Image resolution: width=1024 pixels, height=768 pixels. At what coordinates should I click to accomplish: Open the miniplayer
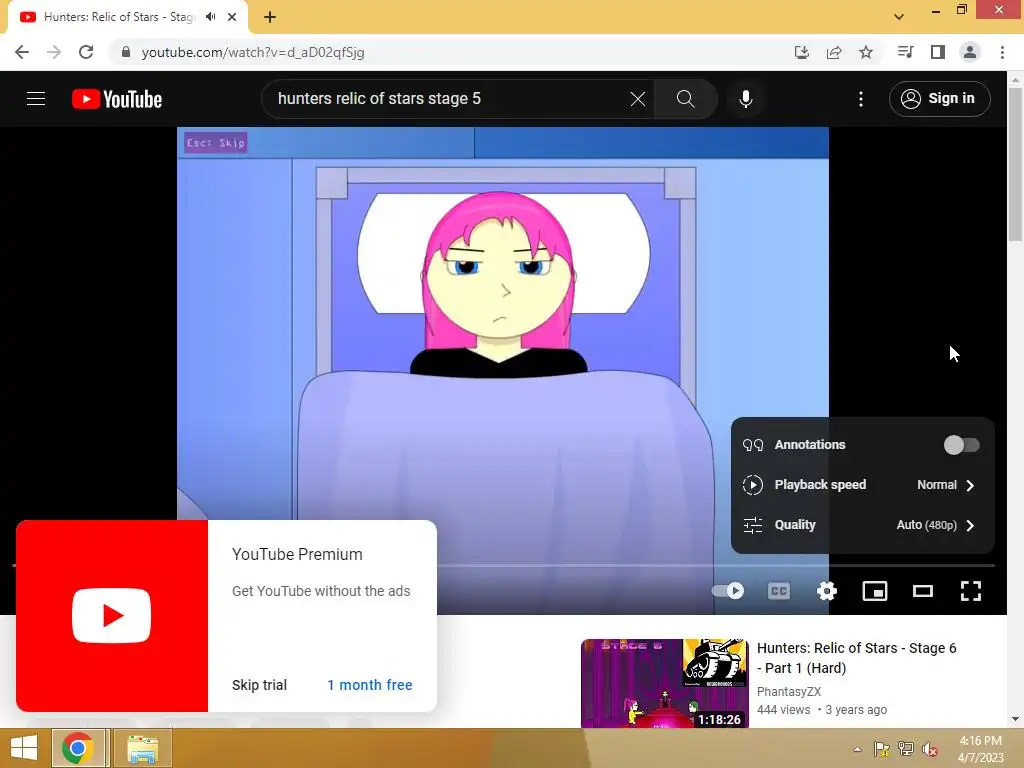tap(874, 591)
